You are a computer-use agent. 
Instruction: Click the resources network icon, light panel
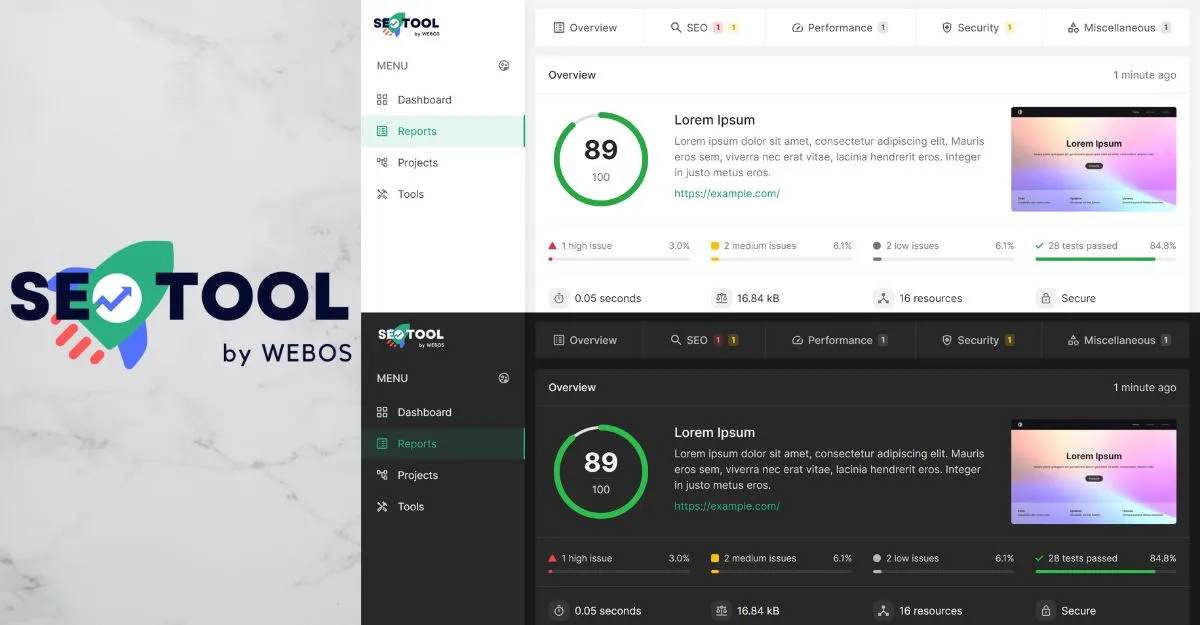tap(882, 298)
